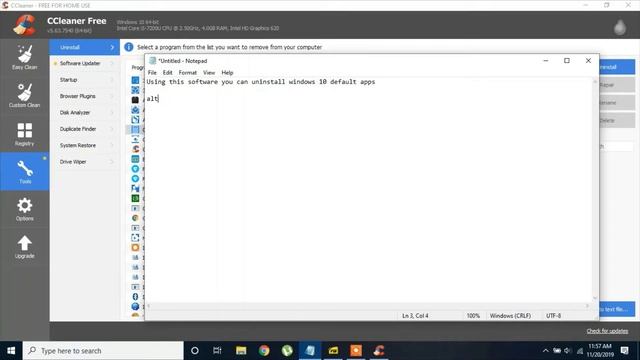
Task: Click 'Windows (CRLF)' in status bar
Action: click(510, 316)
